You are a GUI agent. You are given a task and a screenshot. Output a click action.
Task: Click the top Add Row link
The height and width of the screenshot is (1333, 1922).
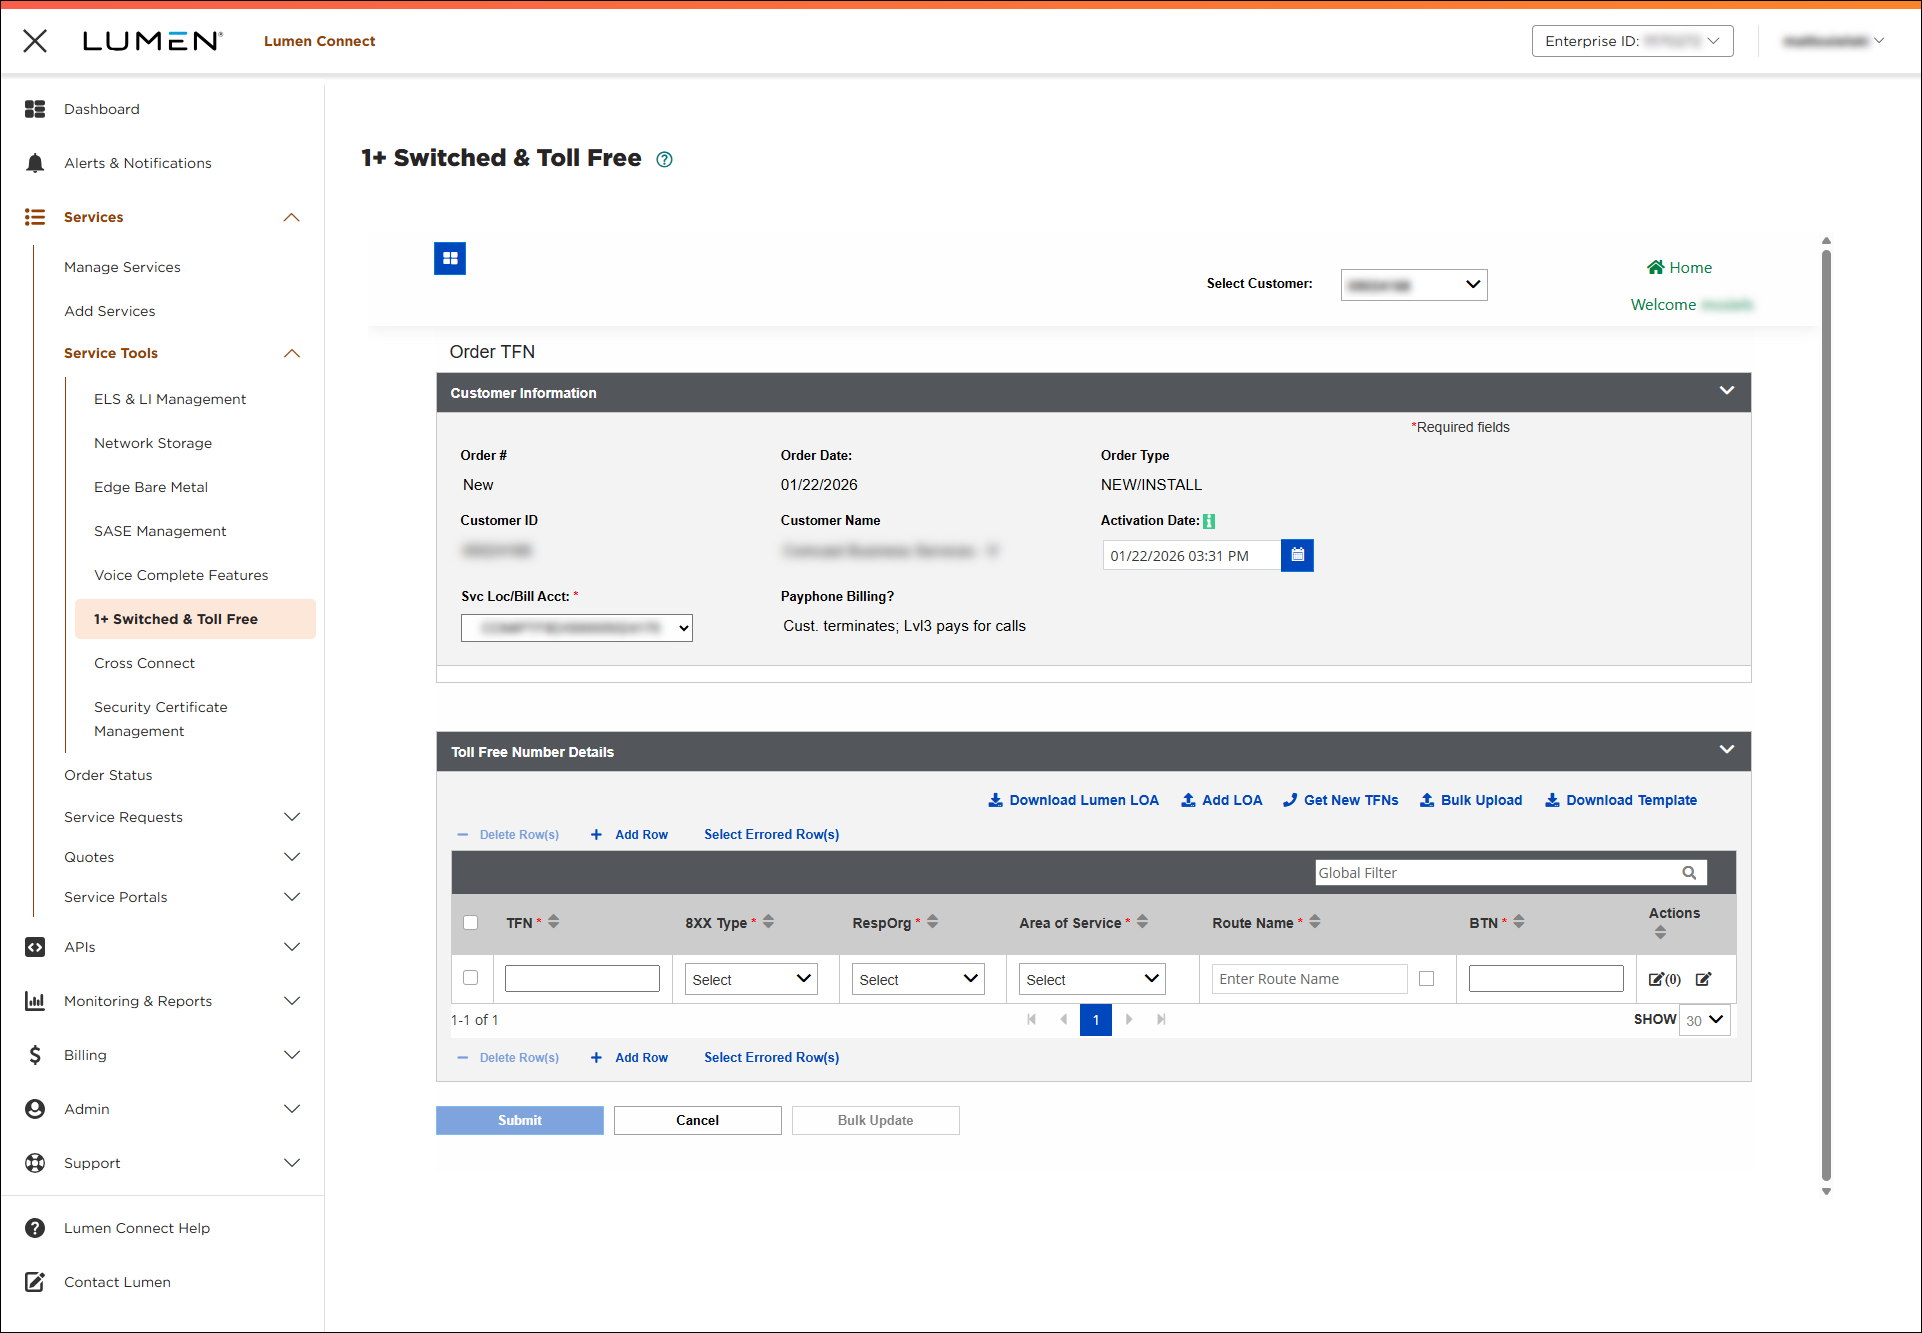[630, 834]
